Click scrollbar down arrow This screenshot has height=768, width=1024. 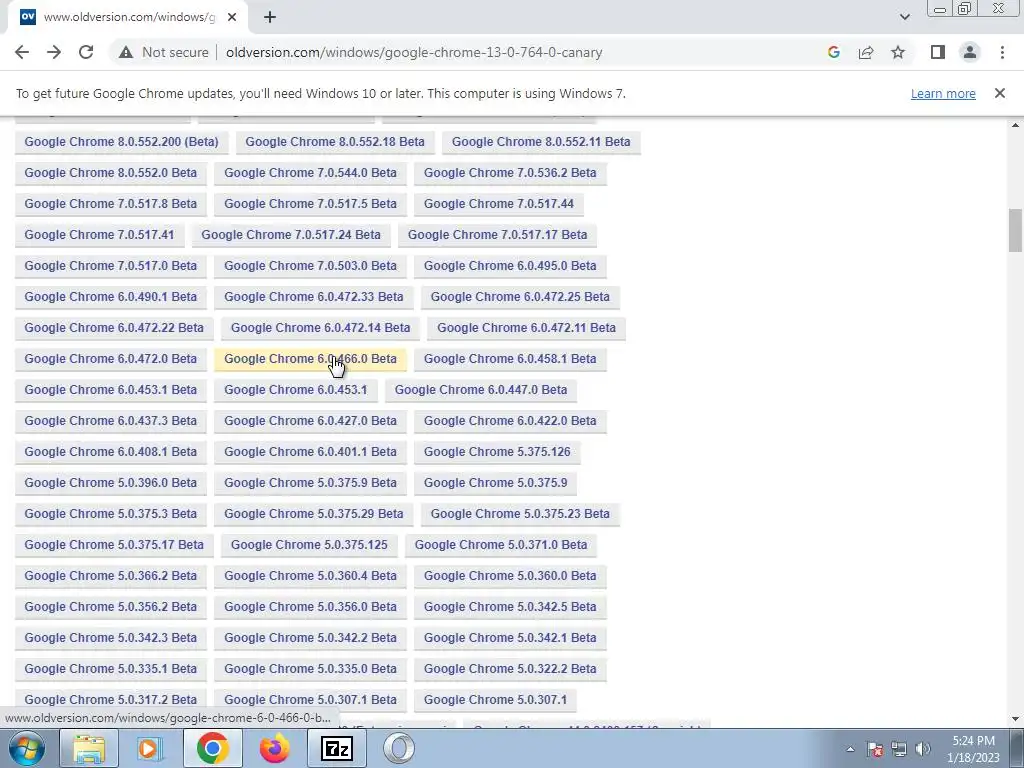[1015, 719]
